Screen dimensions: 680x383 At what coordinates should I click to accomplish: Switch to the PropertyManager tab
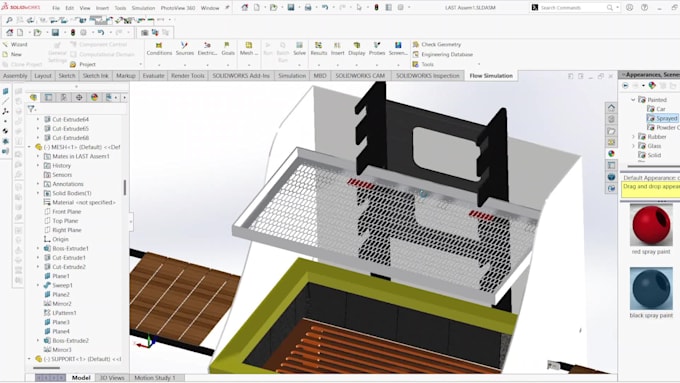tap(49, 98)
